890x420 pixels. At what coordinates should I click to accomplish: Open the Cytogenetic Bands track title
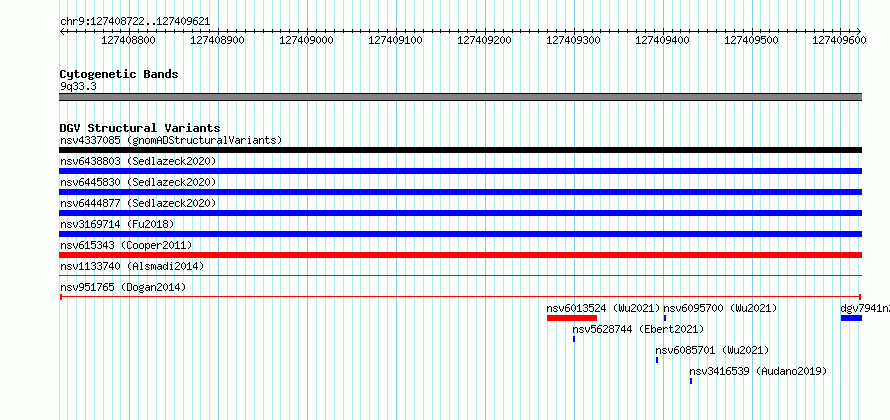pyautogui.click(x=119, y=74)
